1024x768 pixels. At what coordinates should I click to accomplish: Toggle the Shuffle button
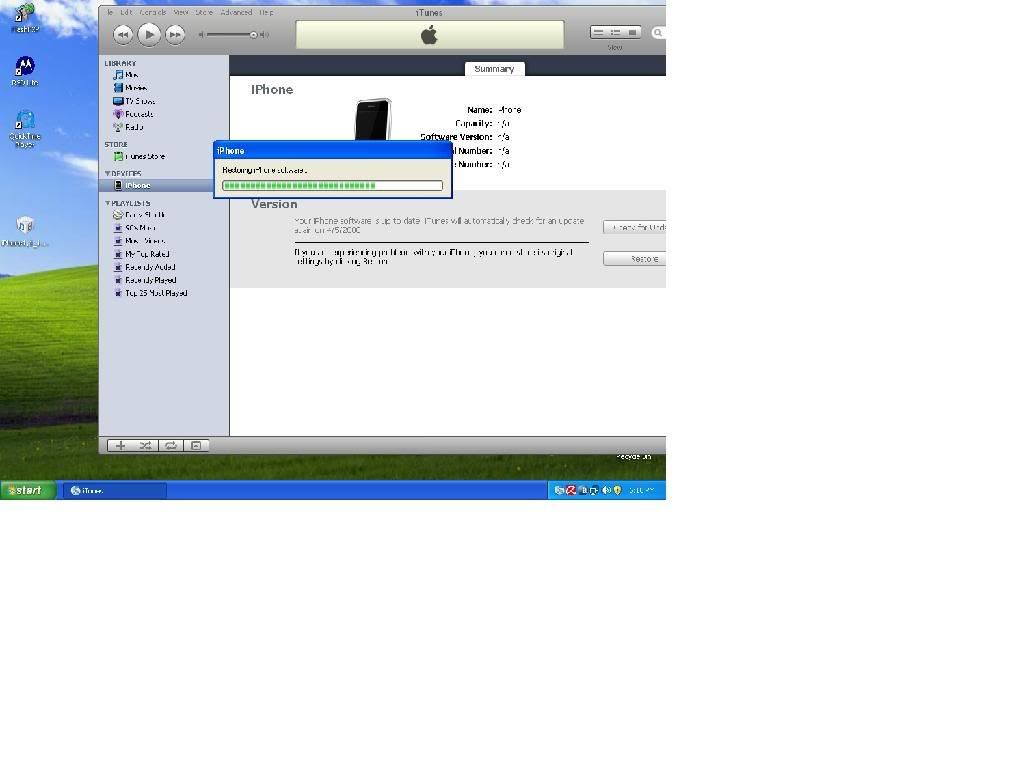point(145,445)
